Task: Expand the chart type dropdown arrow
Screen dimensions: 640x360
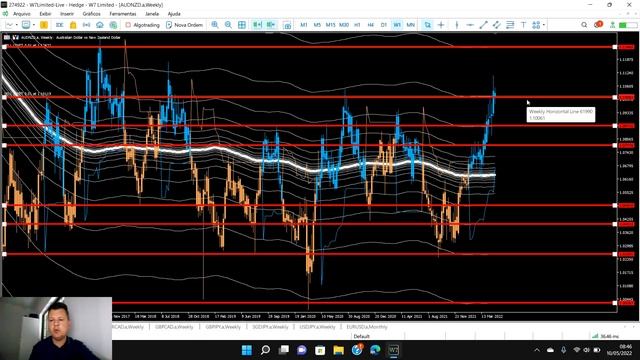Action: tap(16, 25)
